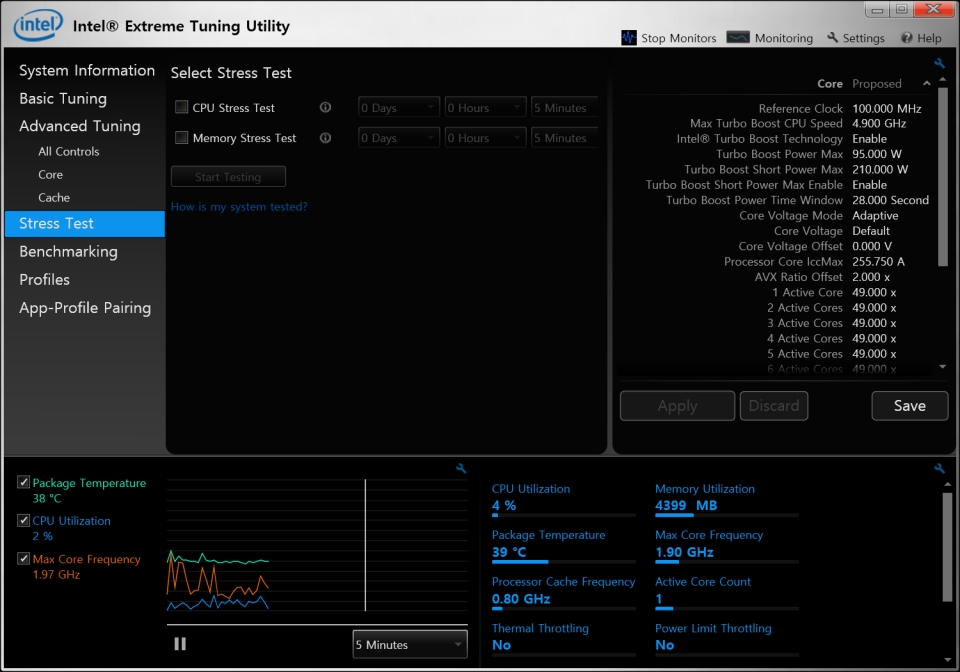Image resolution: width=960 pixels, height=672 pixels.
Task: Pause the monitoring graph
Action: click(180, 644)
